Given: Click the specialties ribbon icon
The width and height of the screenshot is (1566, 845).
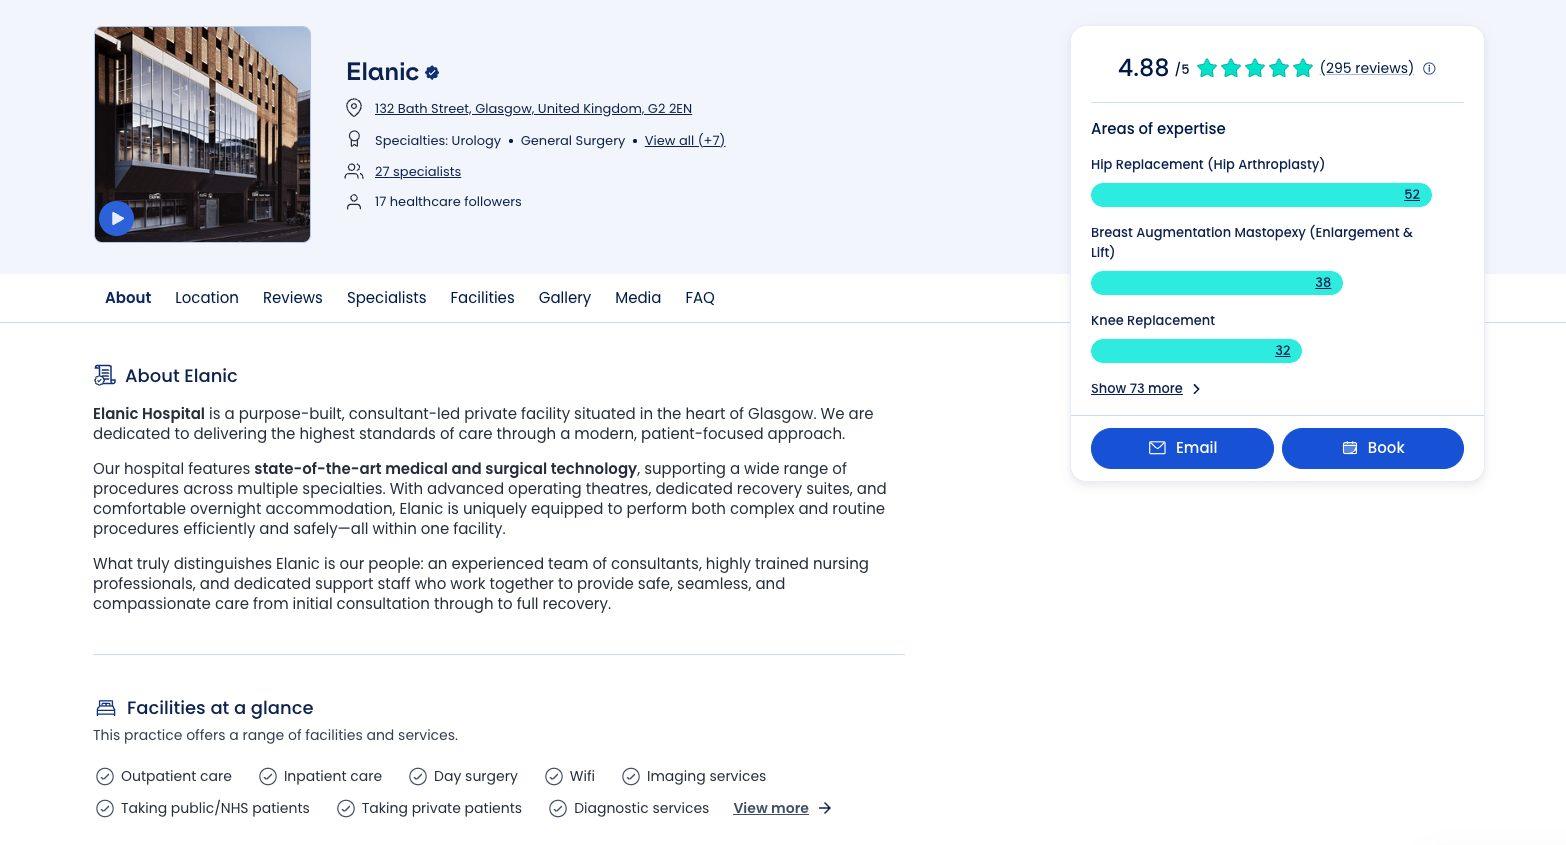Looking at the screenshot, I should click(354, 140).
